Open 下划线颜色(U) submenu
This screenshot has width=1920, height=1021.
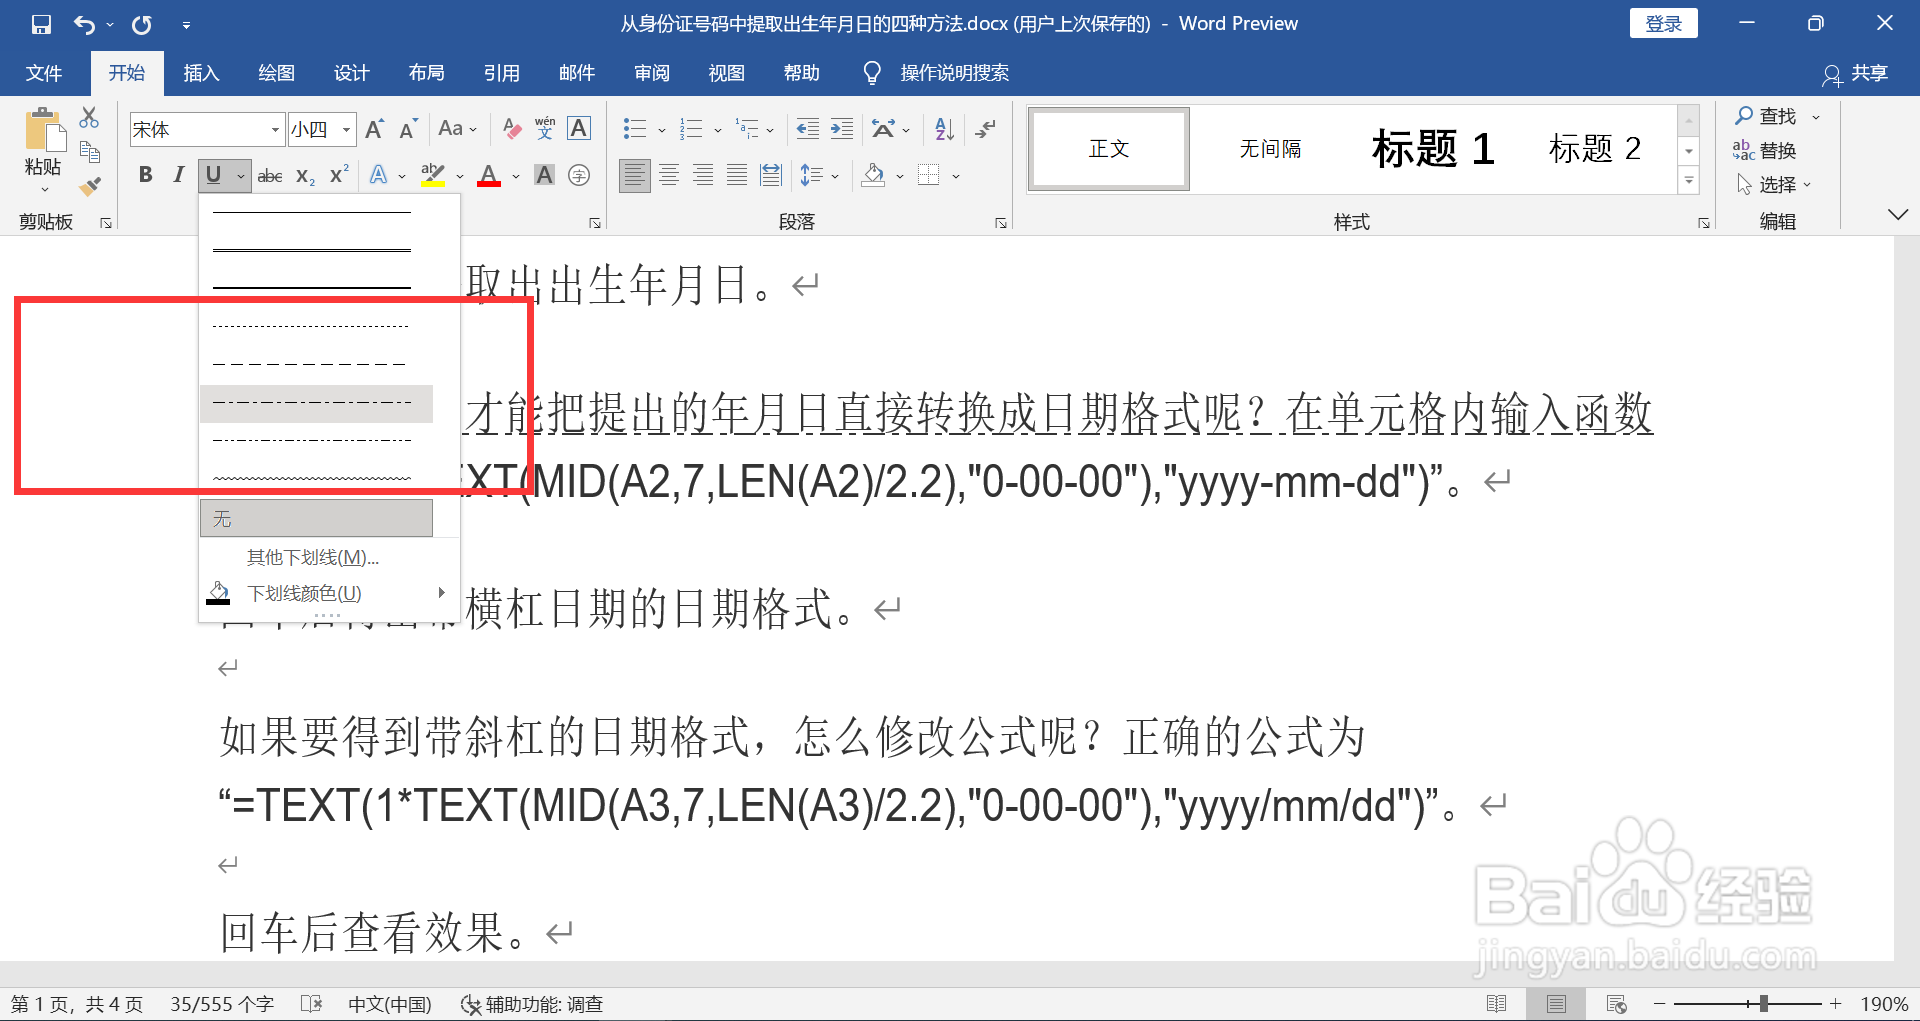coord(329,593)
